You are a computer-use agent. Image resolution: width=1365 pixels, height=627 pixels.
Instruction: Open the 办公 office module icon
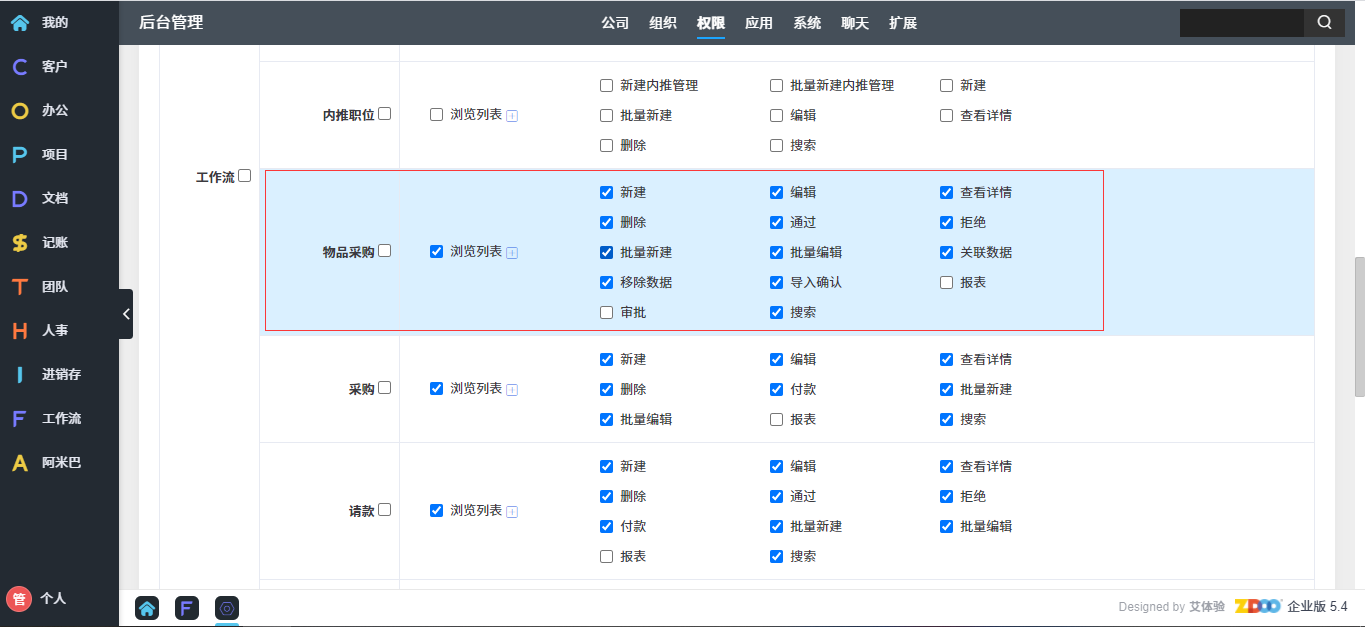click(20, 111)
